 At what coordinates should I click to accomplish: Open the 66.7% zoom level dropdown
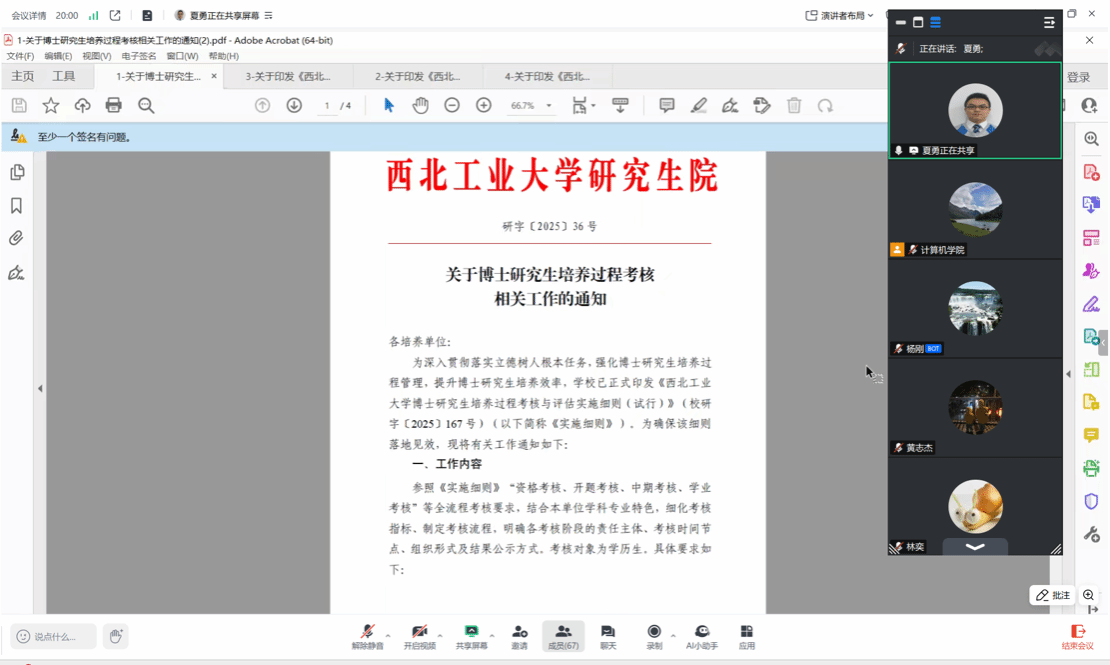pyautogui.click(x=531, y=106)
